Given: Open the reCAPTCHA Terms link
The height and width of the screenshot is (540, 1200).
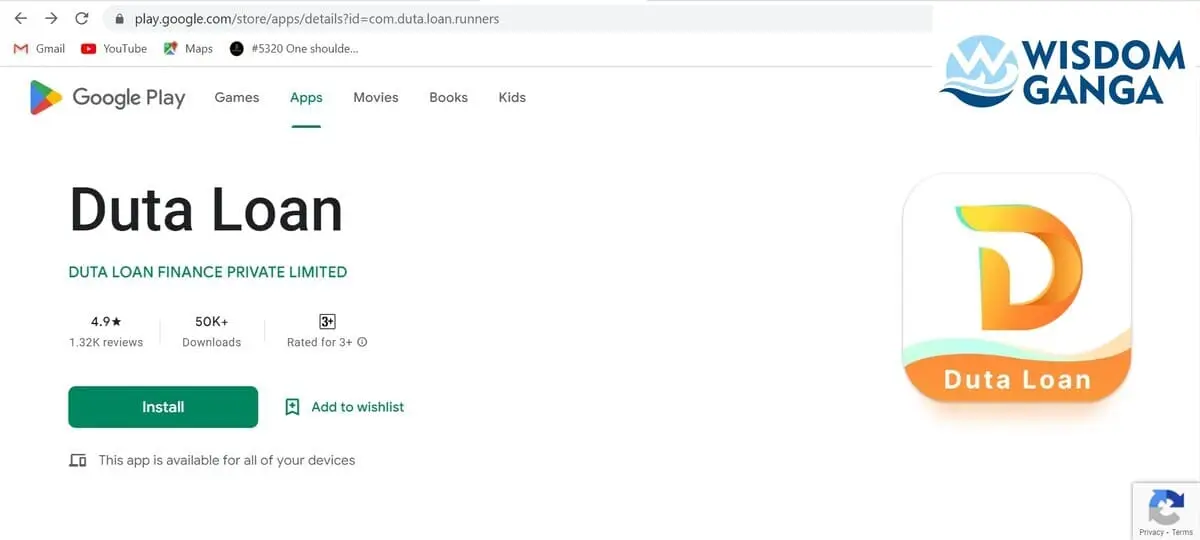Looking at the screenshot, I should tap(1183, 533).
